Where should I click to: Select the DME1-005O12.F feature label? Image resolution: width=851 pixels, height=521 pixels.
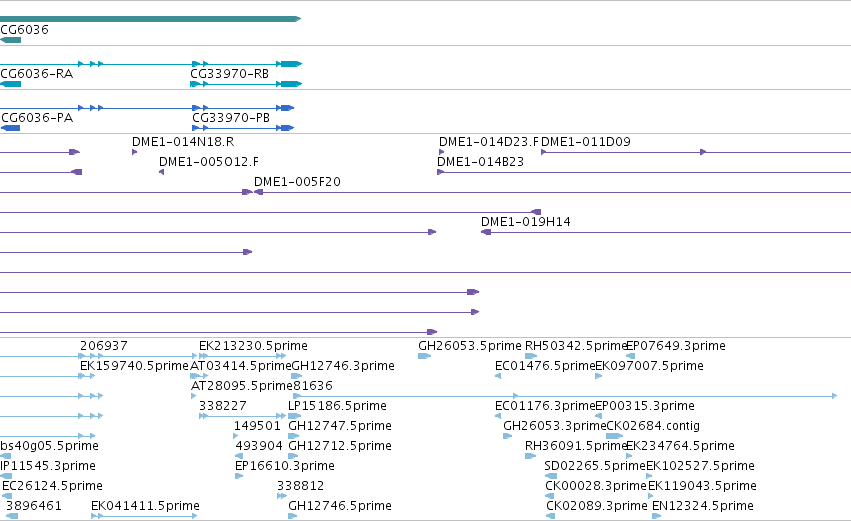click(x=209, y=162)
